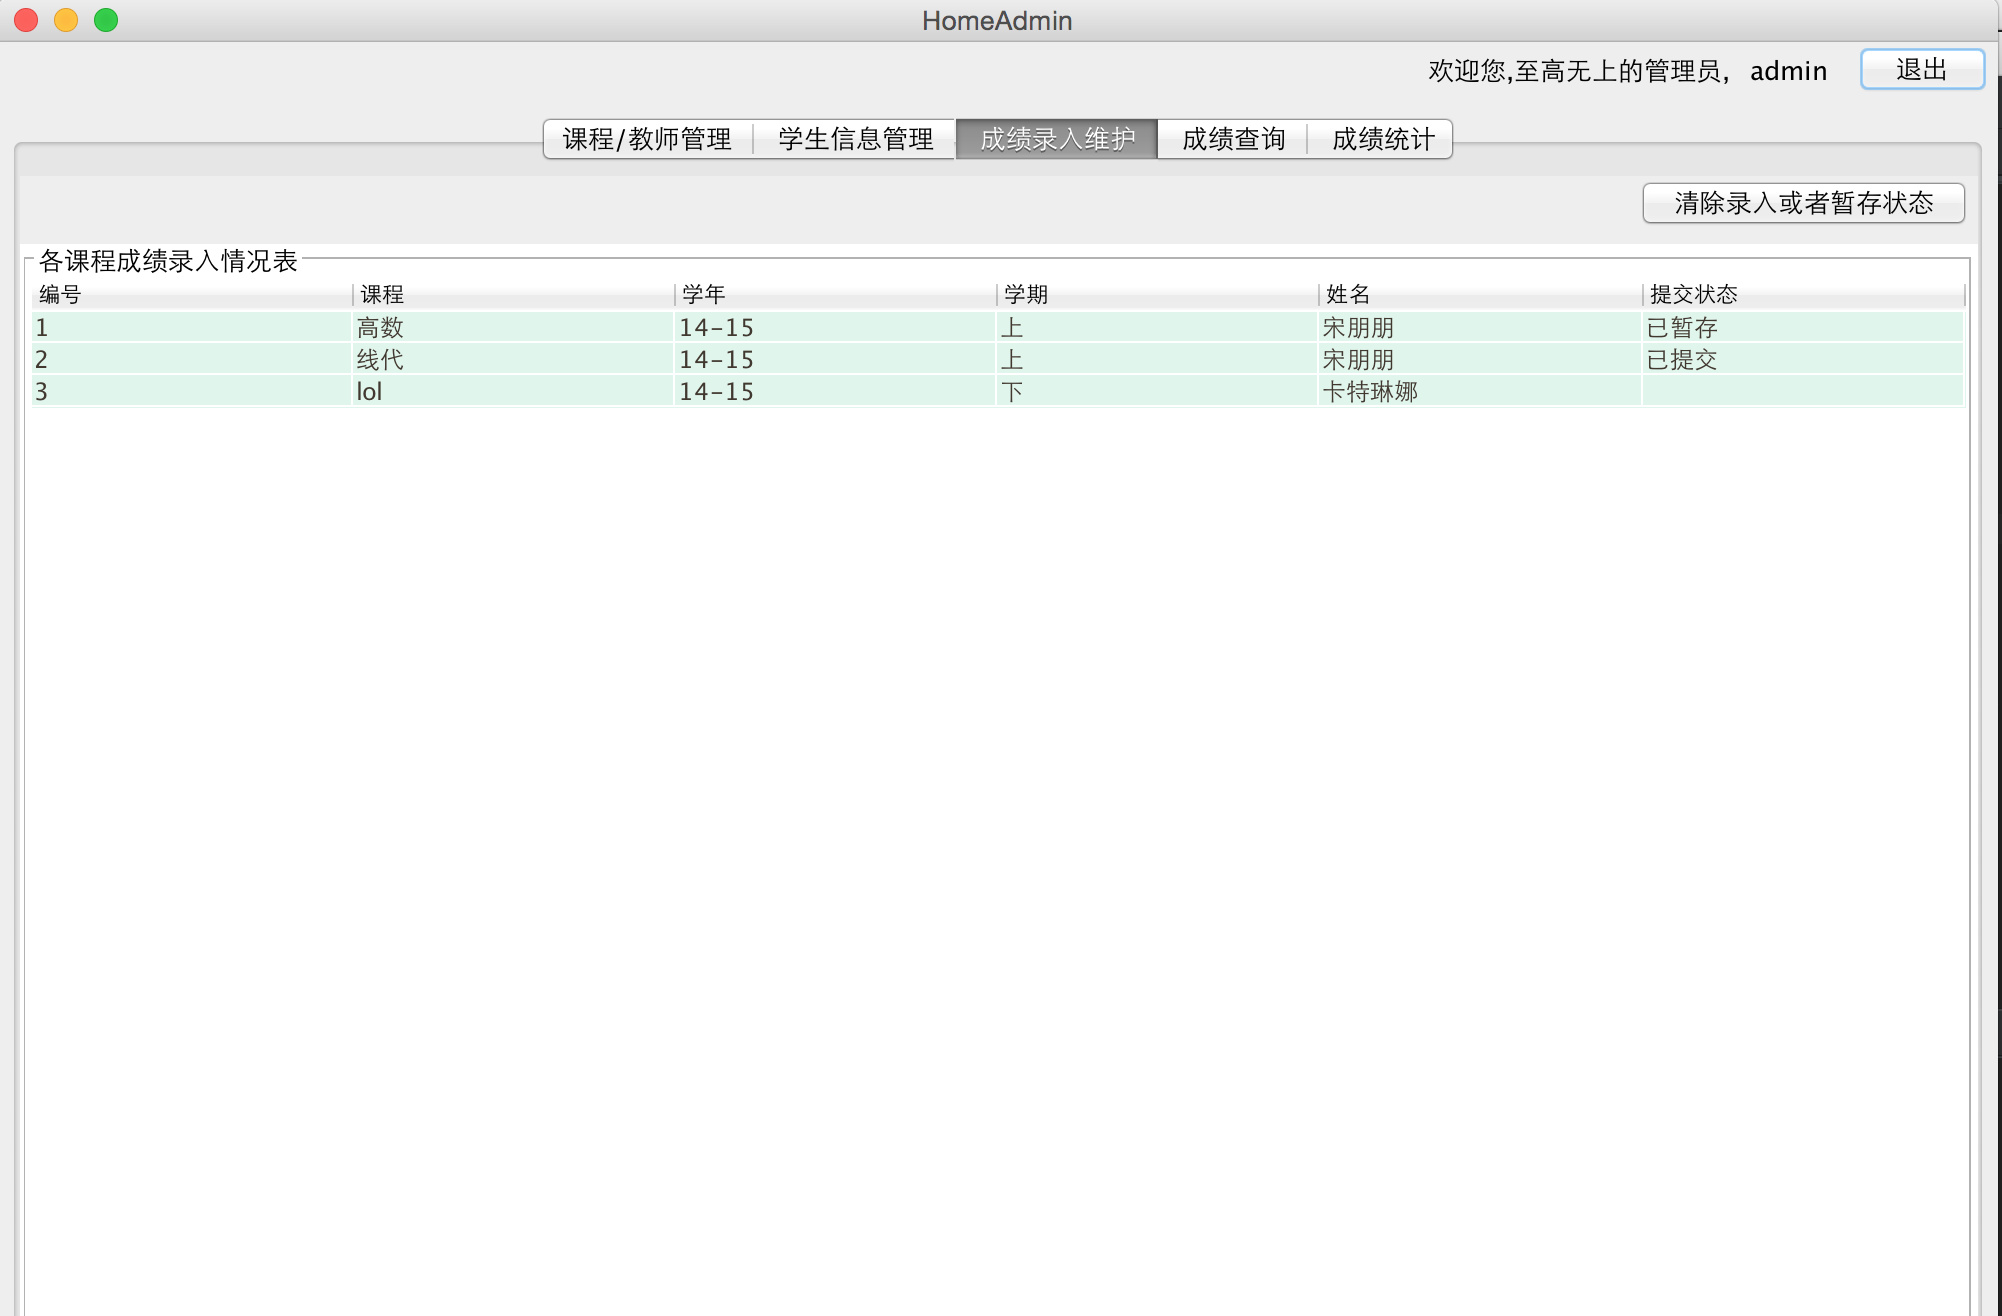Click the 卡特琳娜 name cell
Image resolution: width=2002 pixels, height=1316 pixels.
[x=1370, y=391]
